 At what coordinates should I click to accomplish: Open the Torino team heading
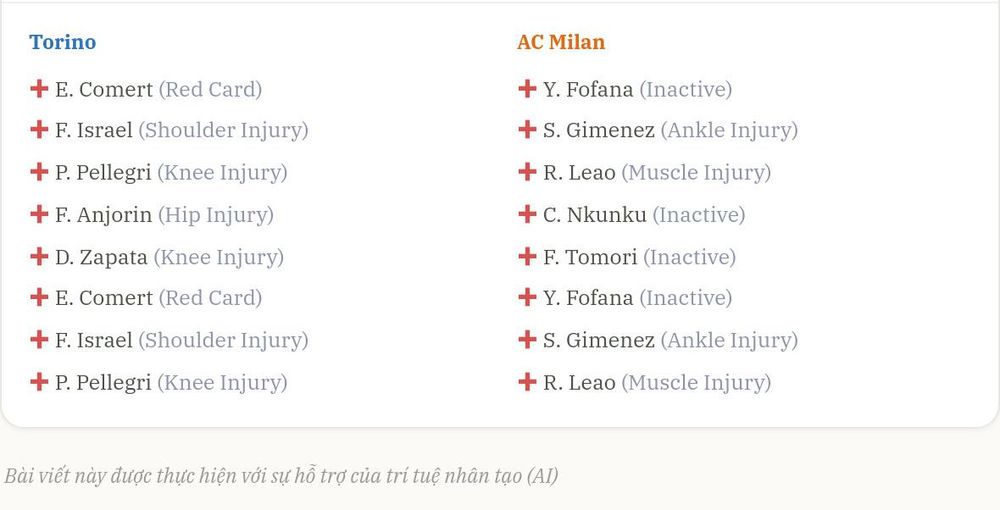(x=62, y=42)
